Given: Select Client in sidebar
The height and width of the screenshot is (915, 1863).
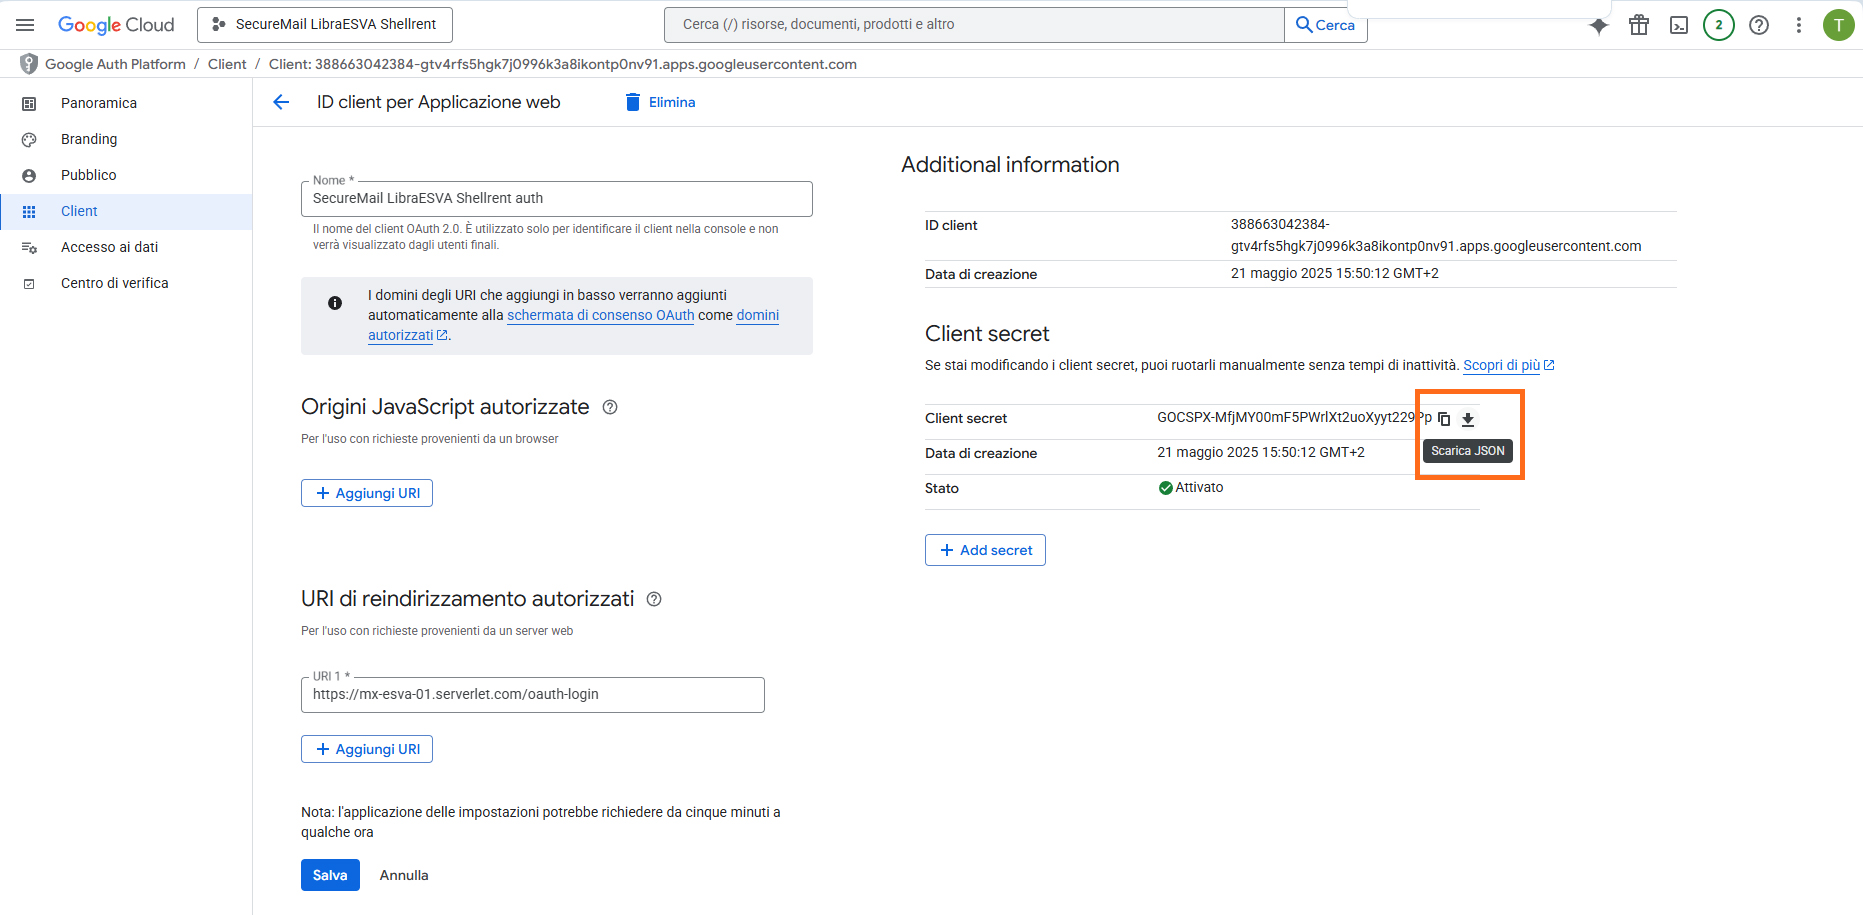Looking at the screenshot, I should tap(126, 211).
